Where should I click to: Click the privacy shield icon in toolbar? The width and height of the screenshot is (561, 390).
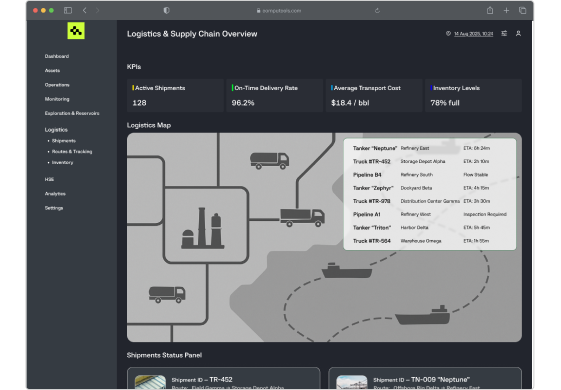166,10
